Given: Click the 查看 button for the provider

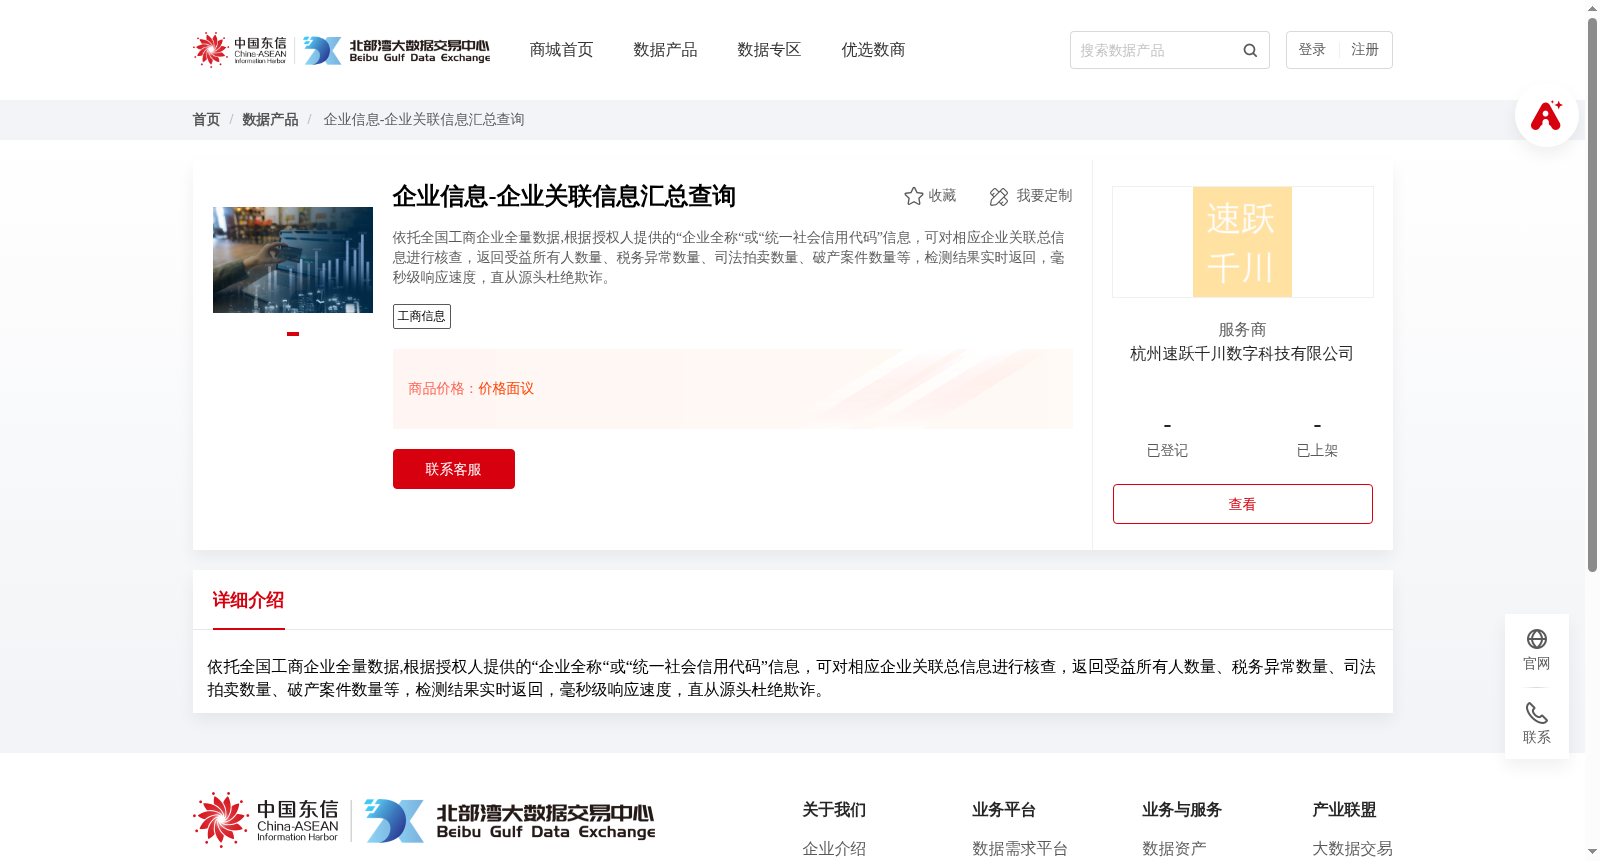Looking at the screenshot, I should (x=1243, y=504).
